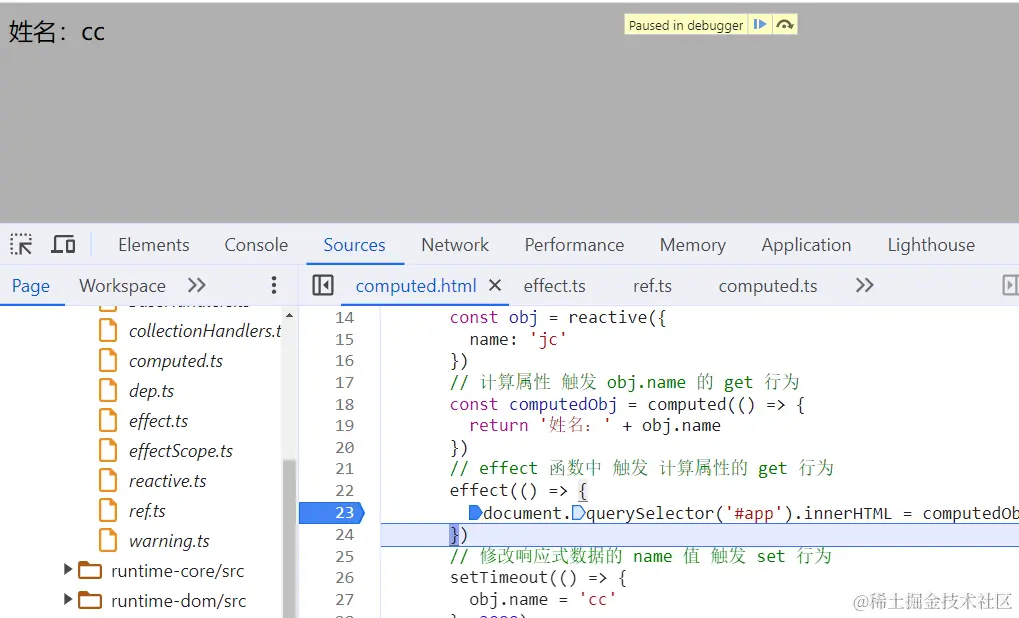Activate the inspect element picker icon

click(21, 245)
